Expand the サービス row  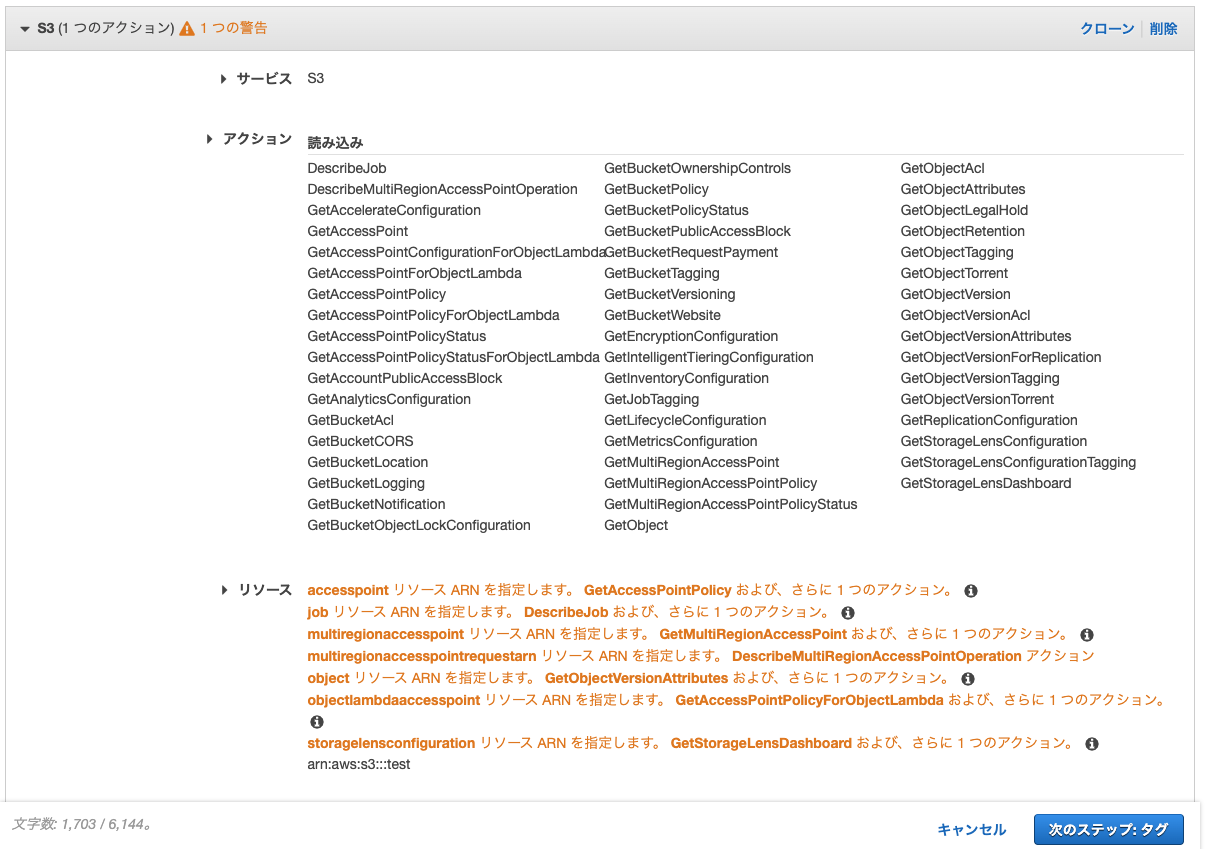coord(224,79)
